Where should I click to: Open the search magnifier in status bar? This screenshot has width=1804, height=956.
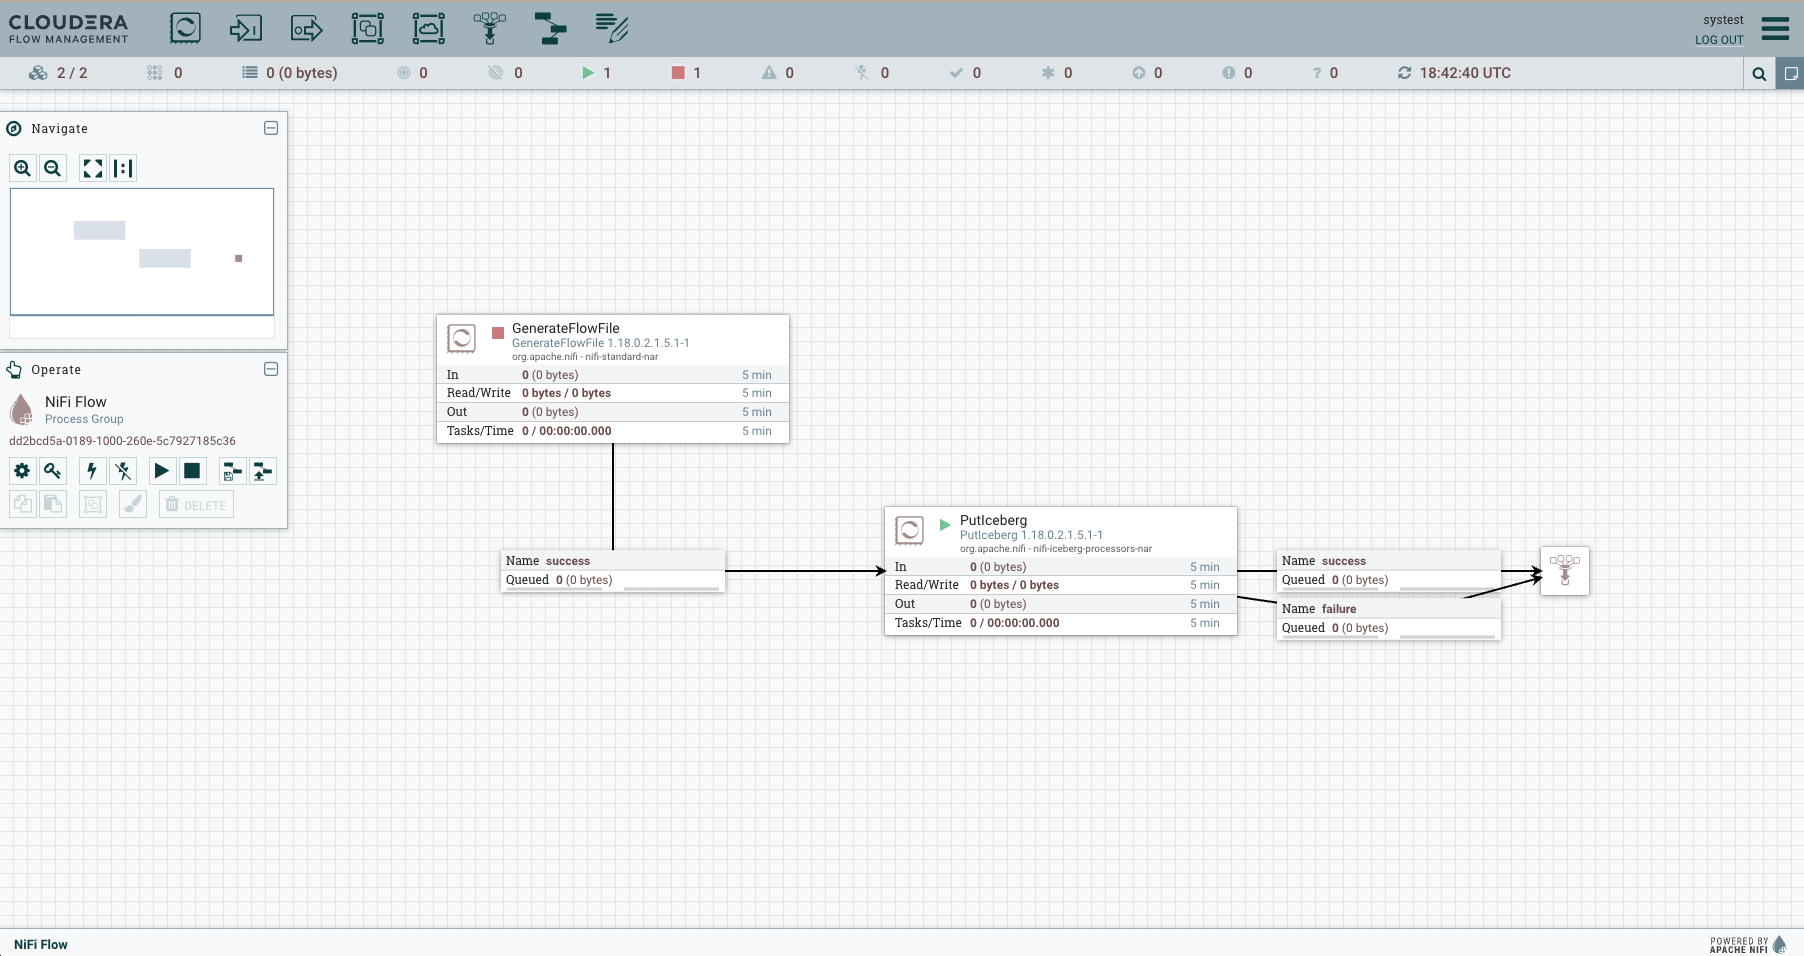click(x=1759, y=73)
